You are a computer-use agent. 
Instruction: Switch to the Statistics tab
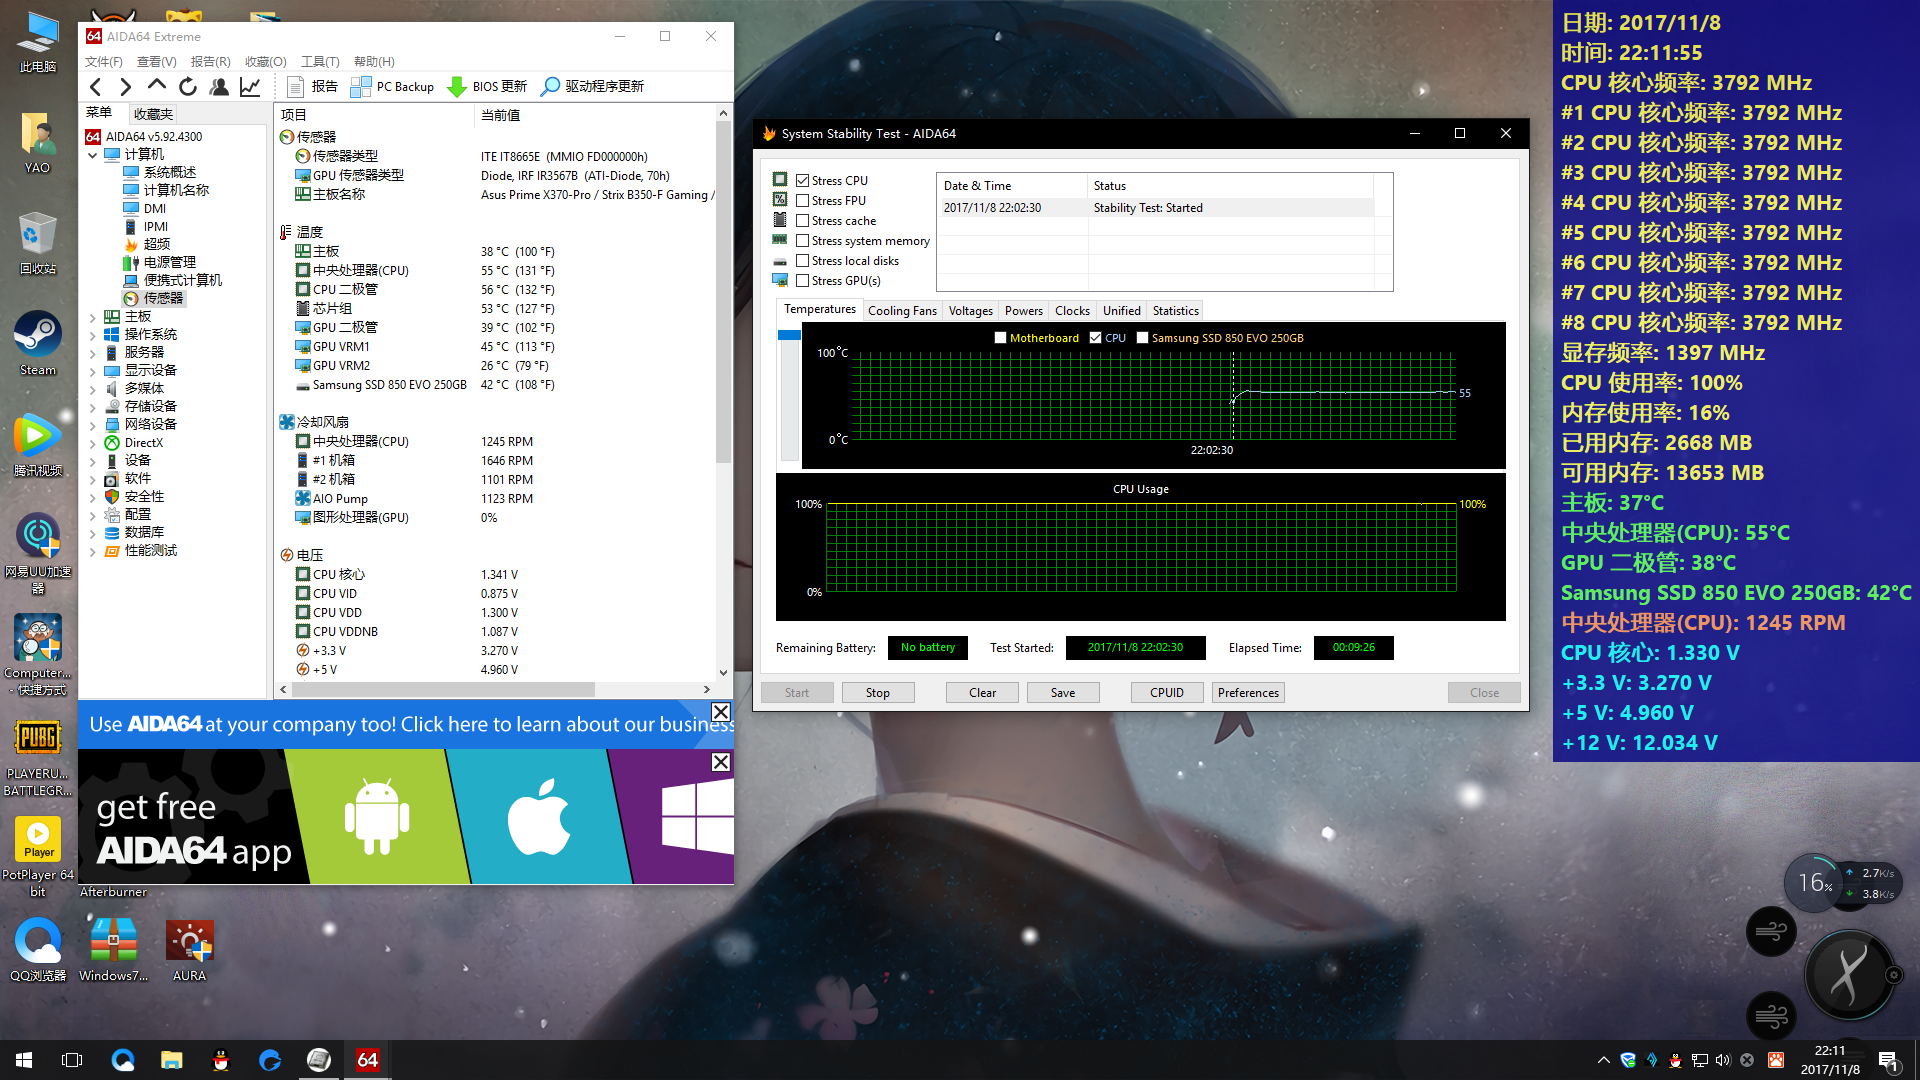[x=1175, y=311]
